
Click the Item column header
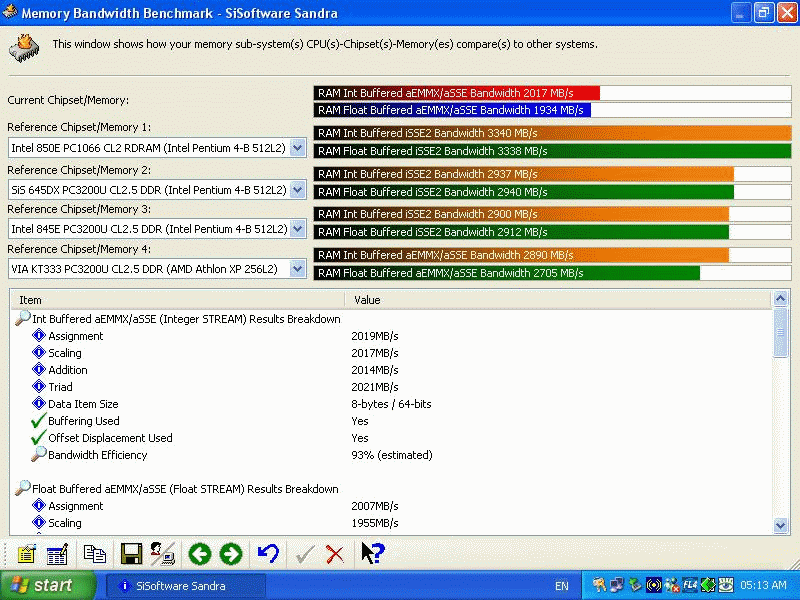(100, 299)
